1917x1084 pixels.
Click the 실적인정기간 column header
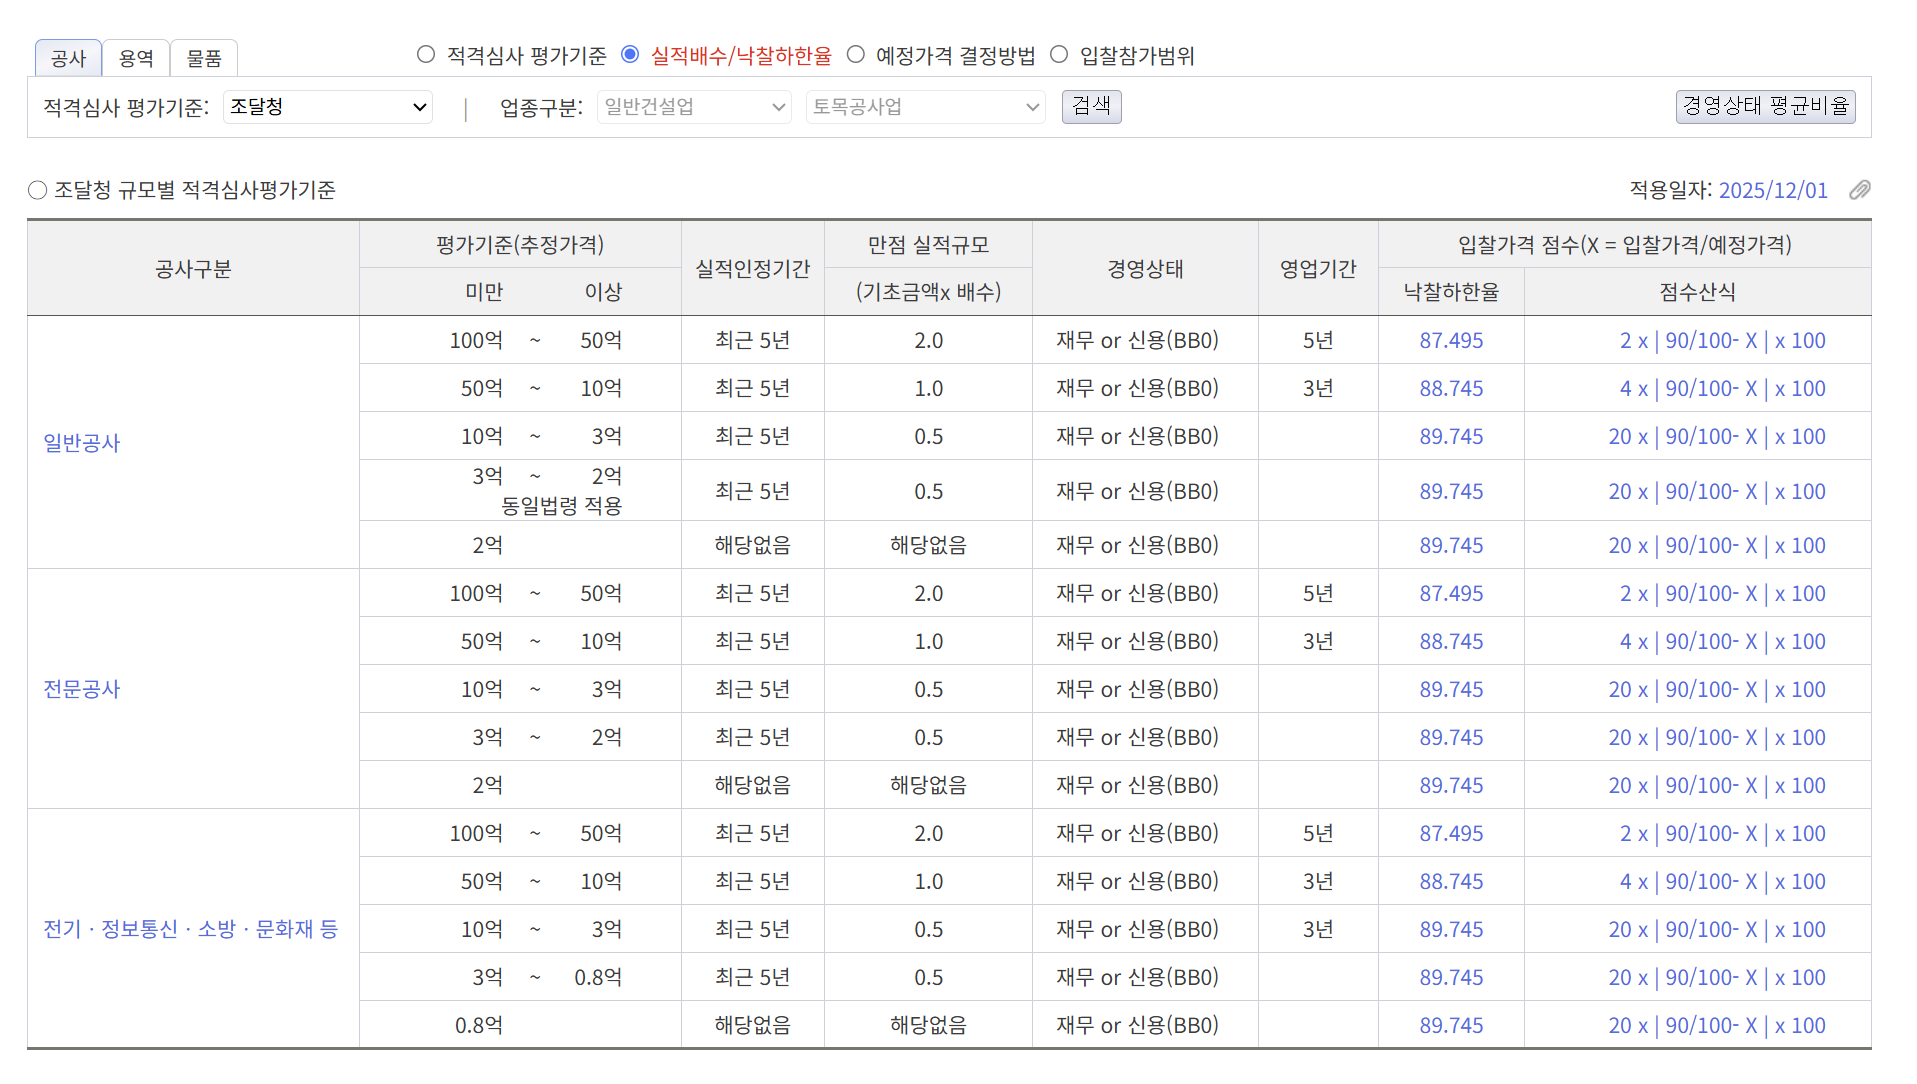tap(753, 269)
